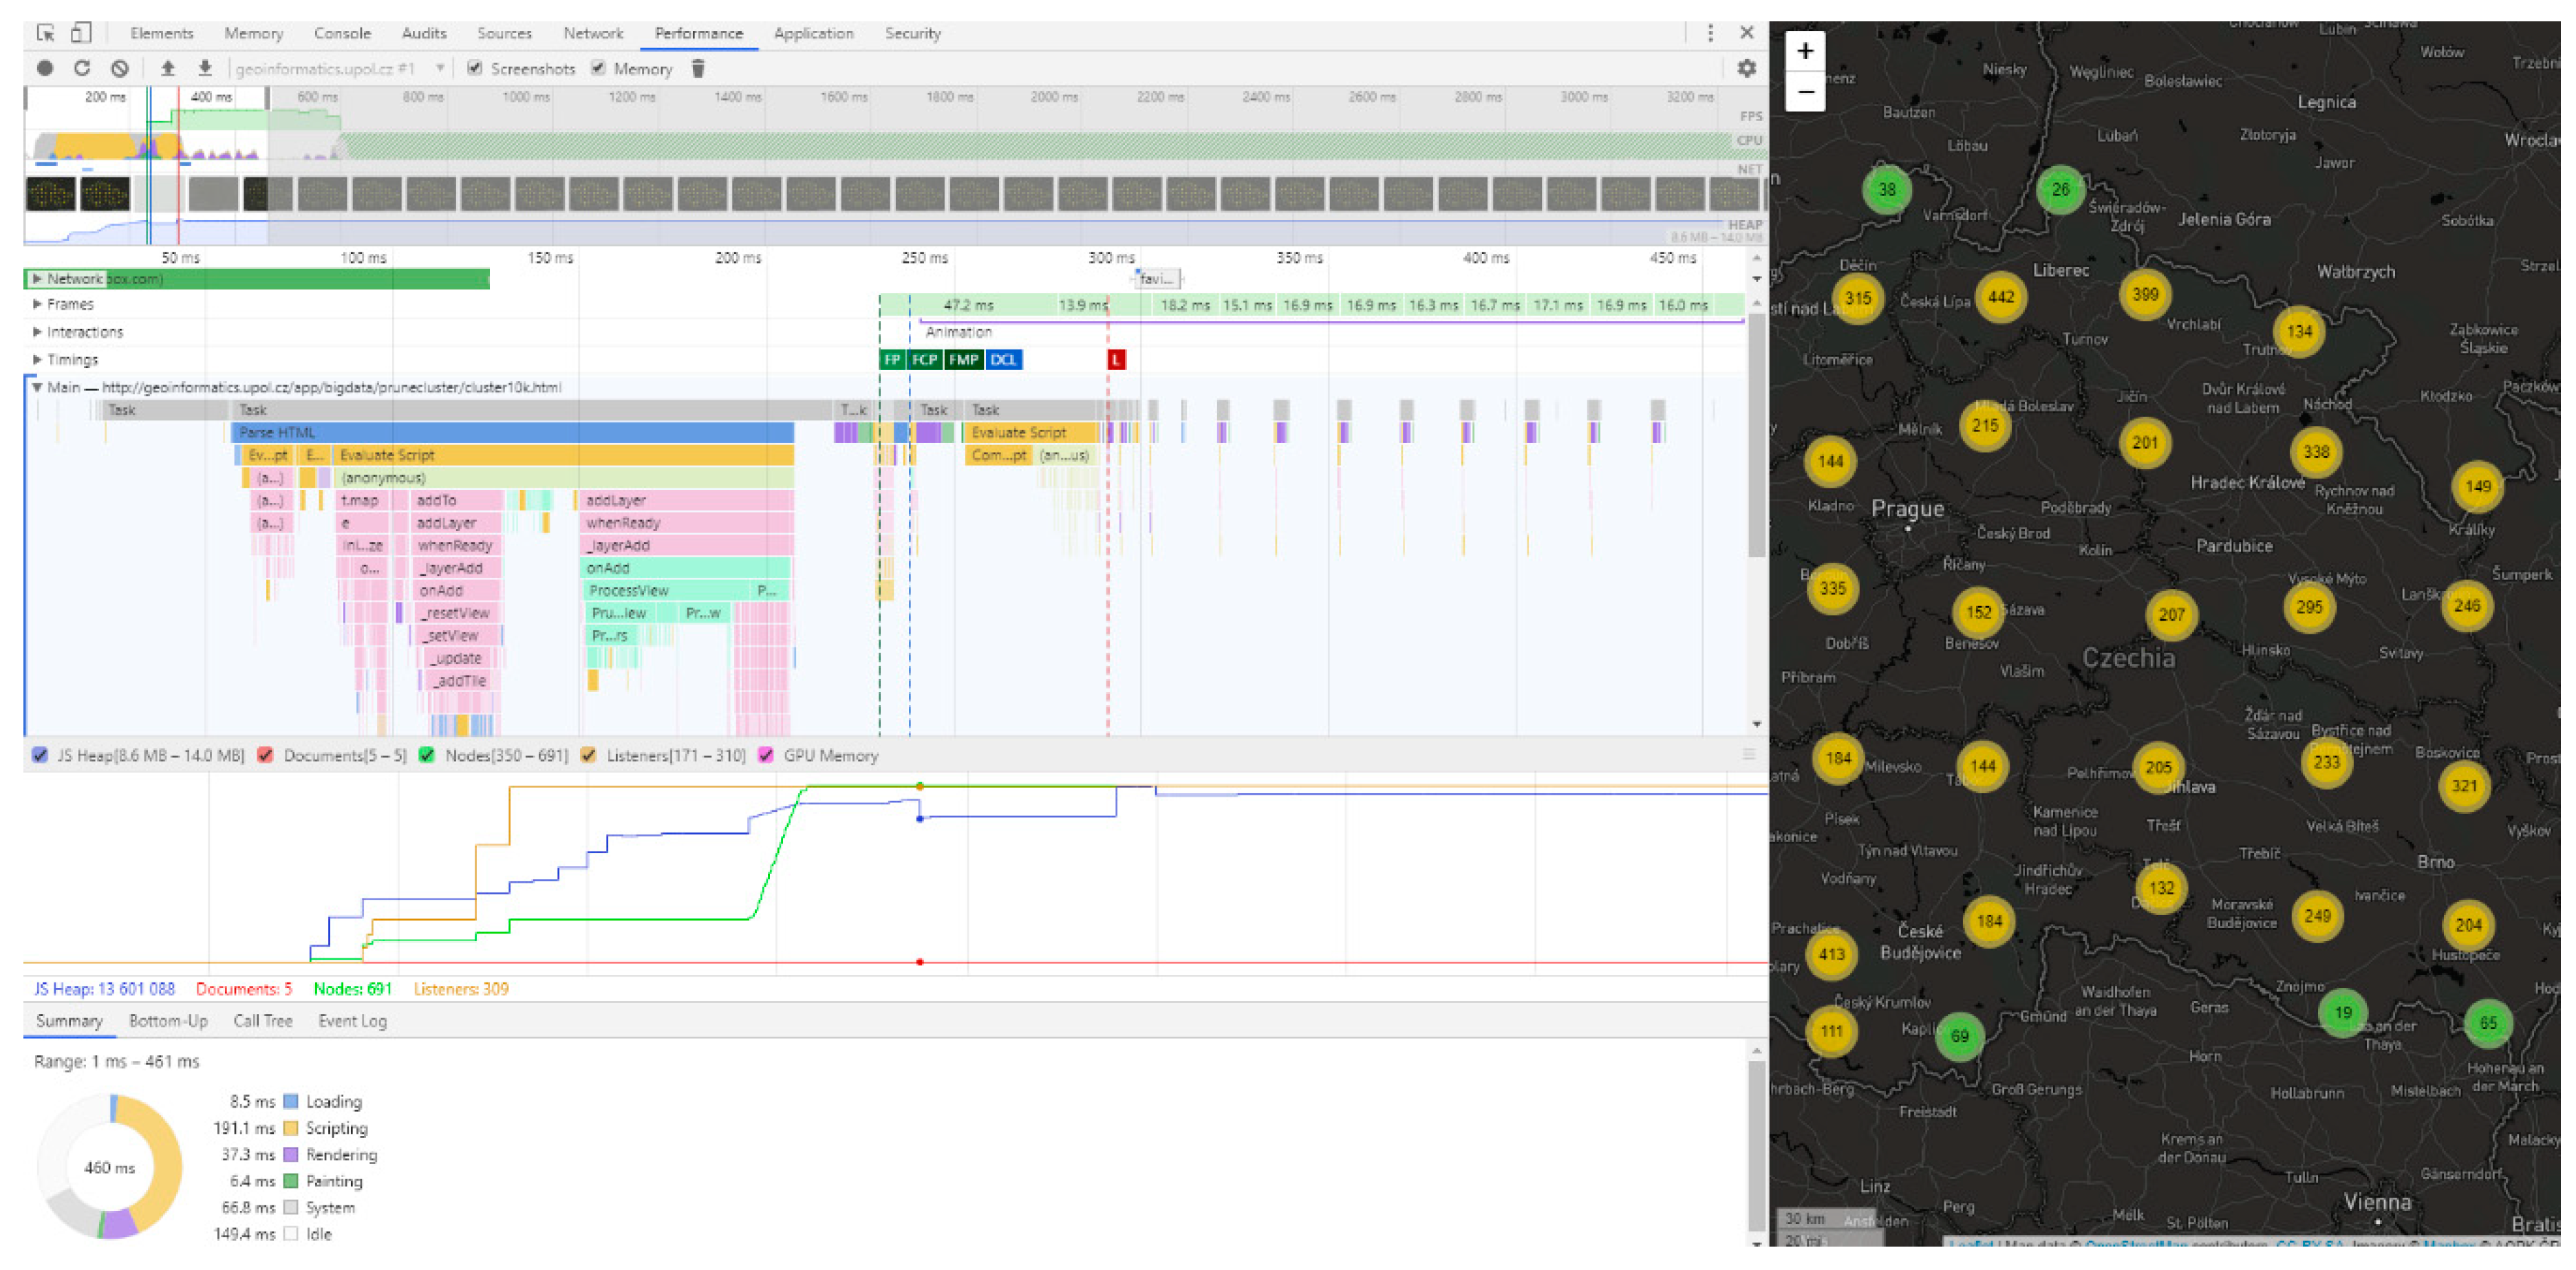Switch to the Event Log tab
The height and width of the screenshot is (1270, 2576).
[352, 1022]
